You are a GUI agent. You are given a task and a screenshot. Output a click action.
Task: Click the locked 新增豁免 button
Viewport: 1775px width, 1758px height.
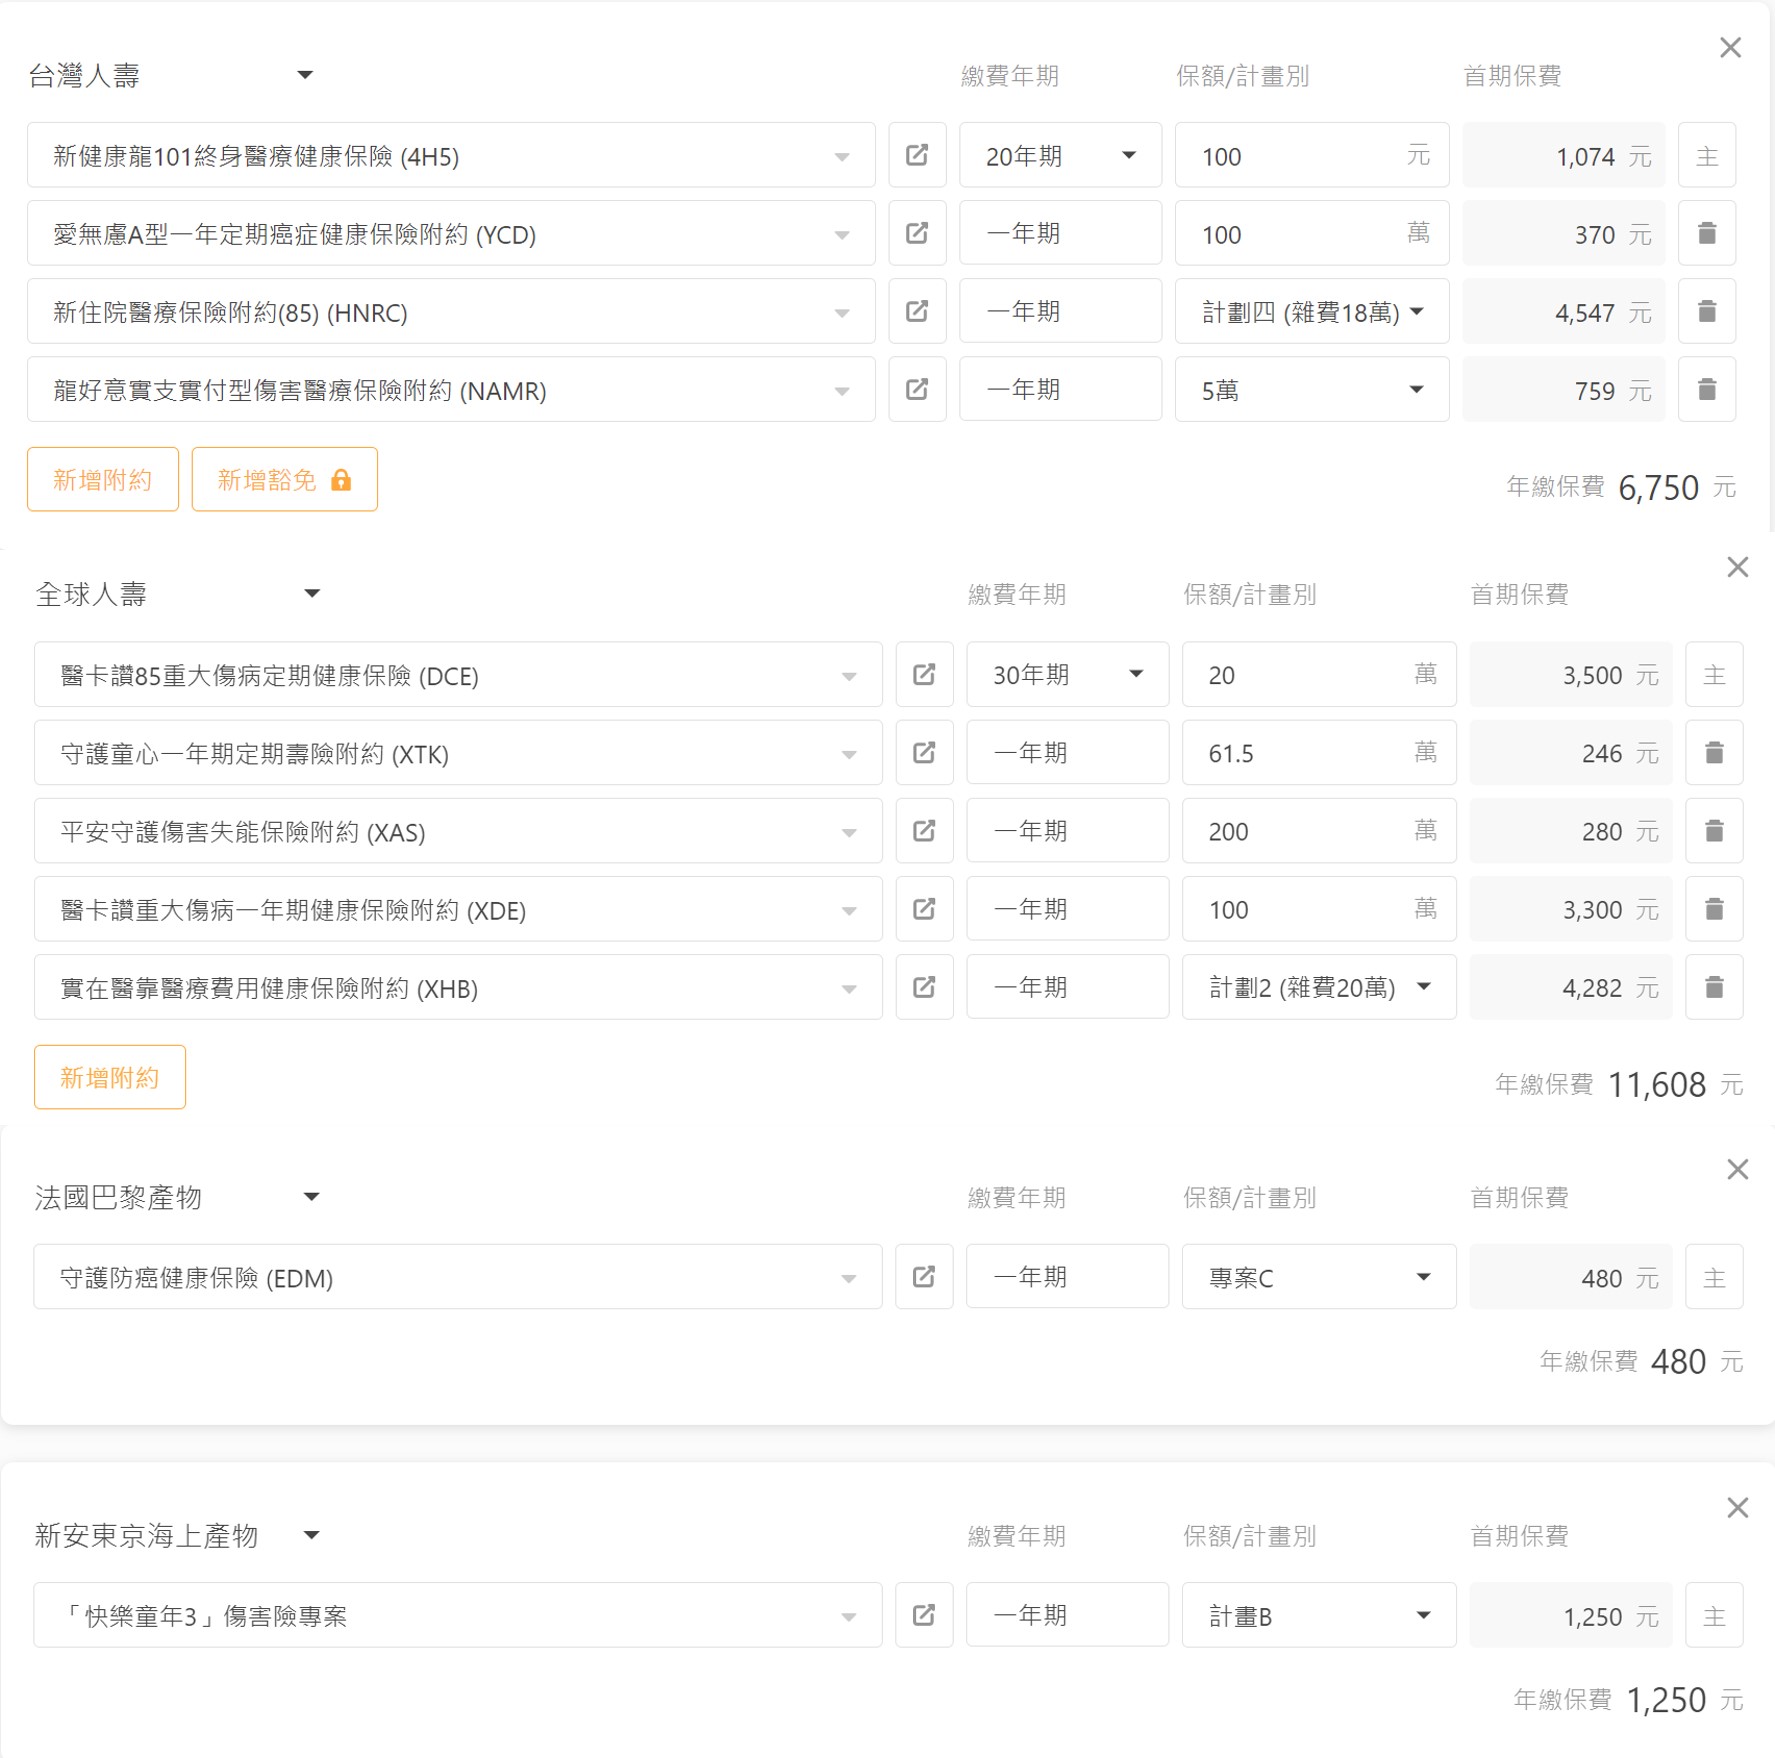click(284, 479)
